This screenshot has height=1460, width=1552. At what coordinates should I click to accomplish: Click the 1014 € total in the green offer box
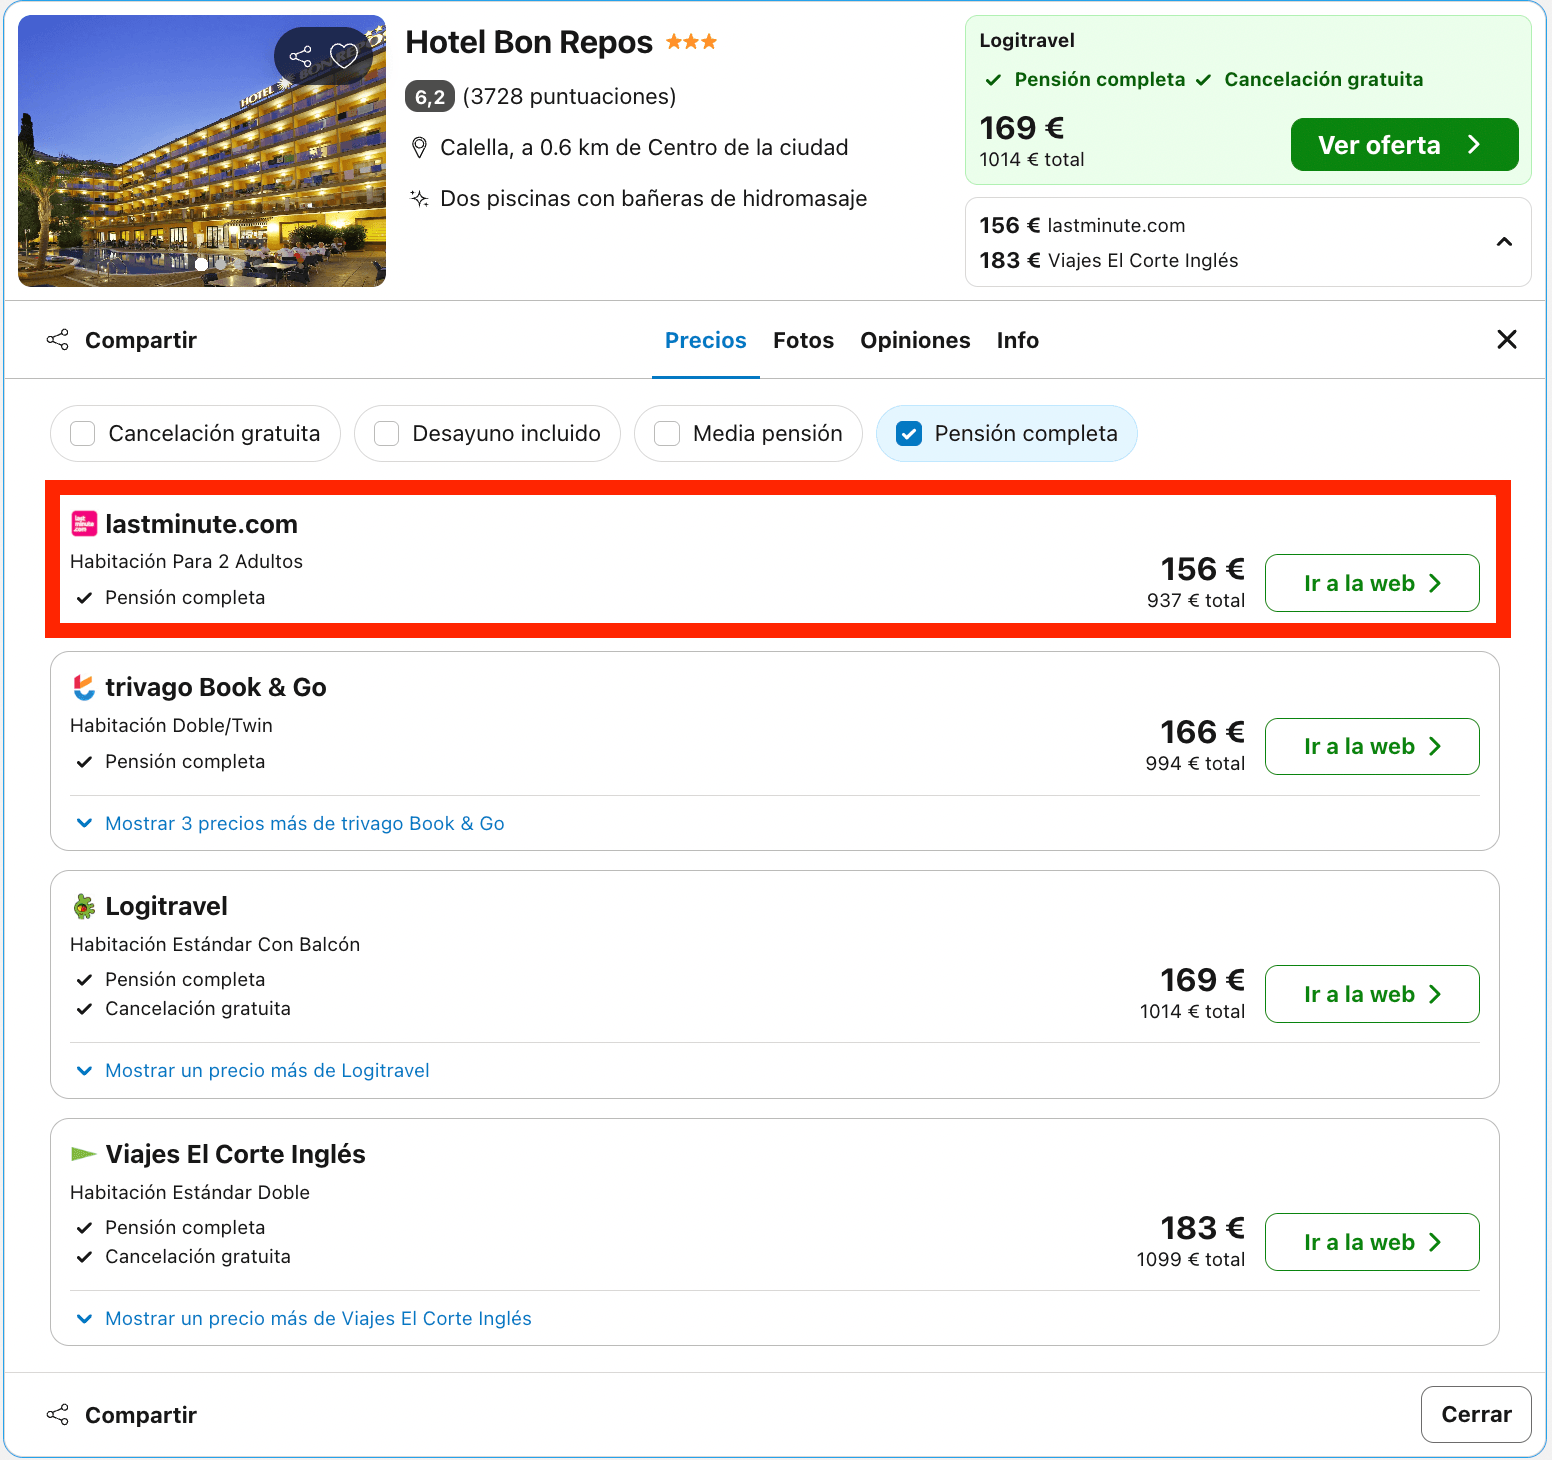coord(1032,159)
